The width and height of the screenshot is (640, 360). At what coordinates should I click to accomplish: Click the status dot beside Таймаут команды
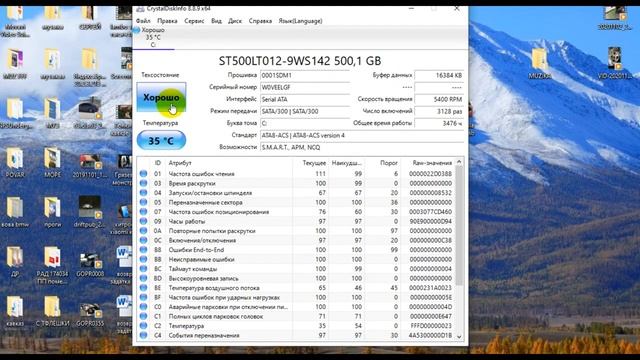click(143, 269)
